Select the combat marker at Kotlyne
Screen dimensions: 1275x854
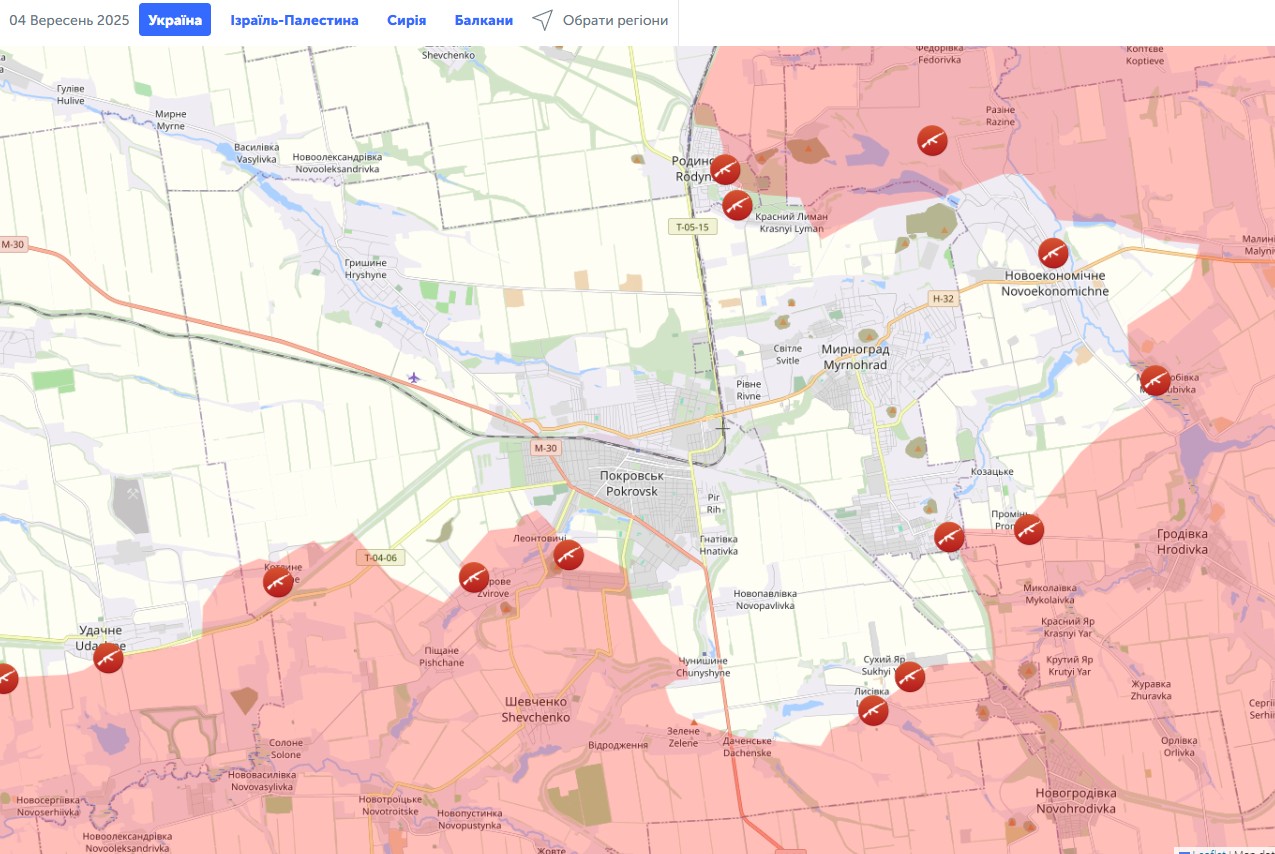click(x=278, y=582)
